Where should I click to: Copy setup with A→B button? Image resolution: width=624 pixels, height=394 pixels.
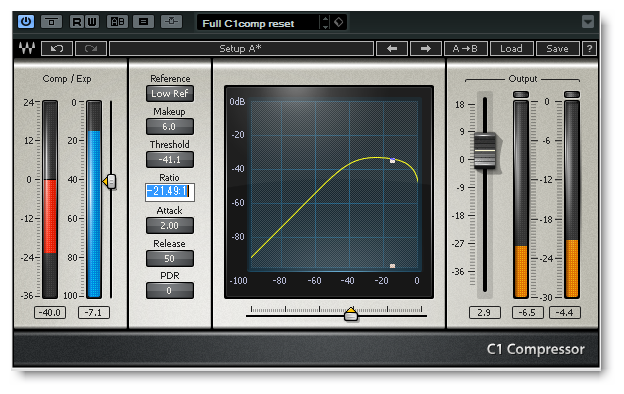[465, 49]
